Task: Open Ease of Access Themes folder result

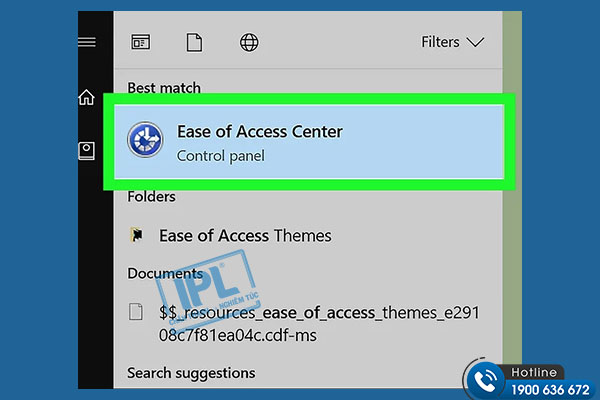Action: click(245, 235)
